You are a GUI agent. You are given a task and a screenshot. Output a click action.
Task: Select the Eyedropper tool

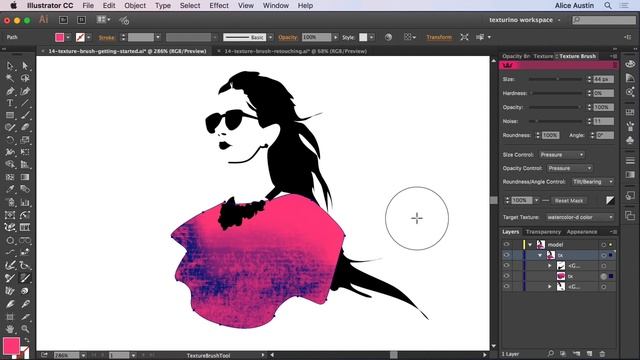point(10,189)
